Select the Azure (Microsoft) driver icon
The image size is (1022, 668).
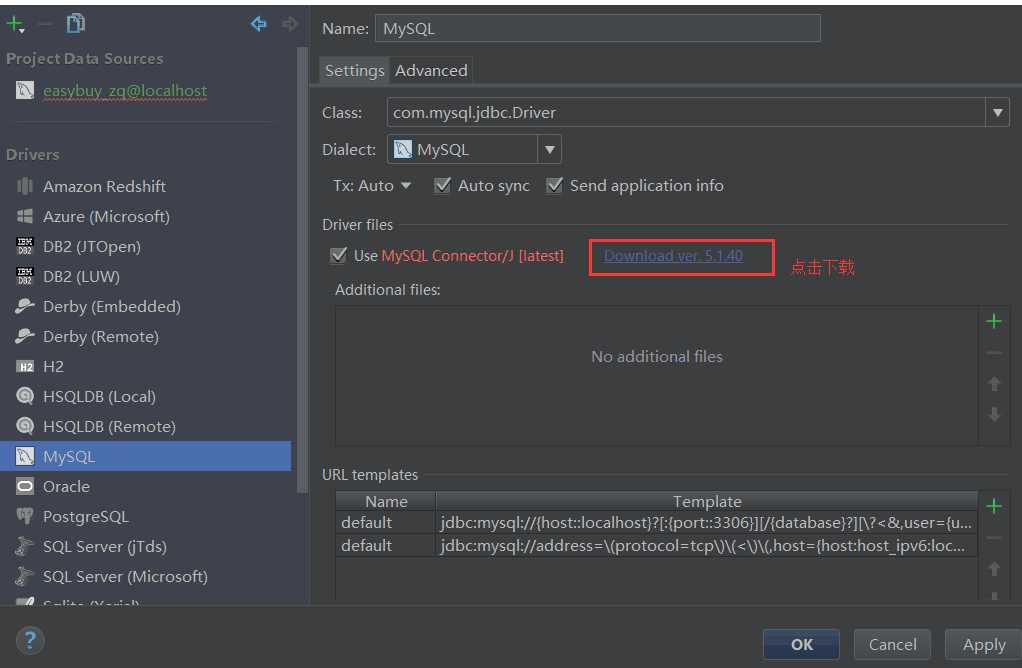[25, 216]
